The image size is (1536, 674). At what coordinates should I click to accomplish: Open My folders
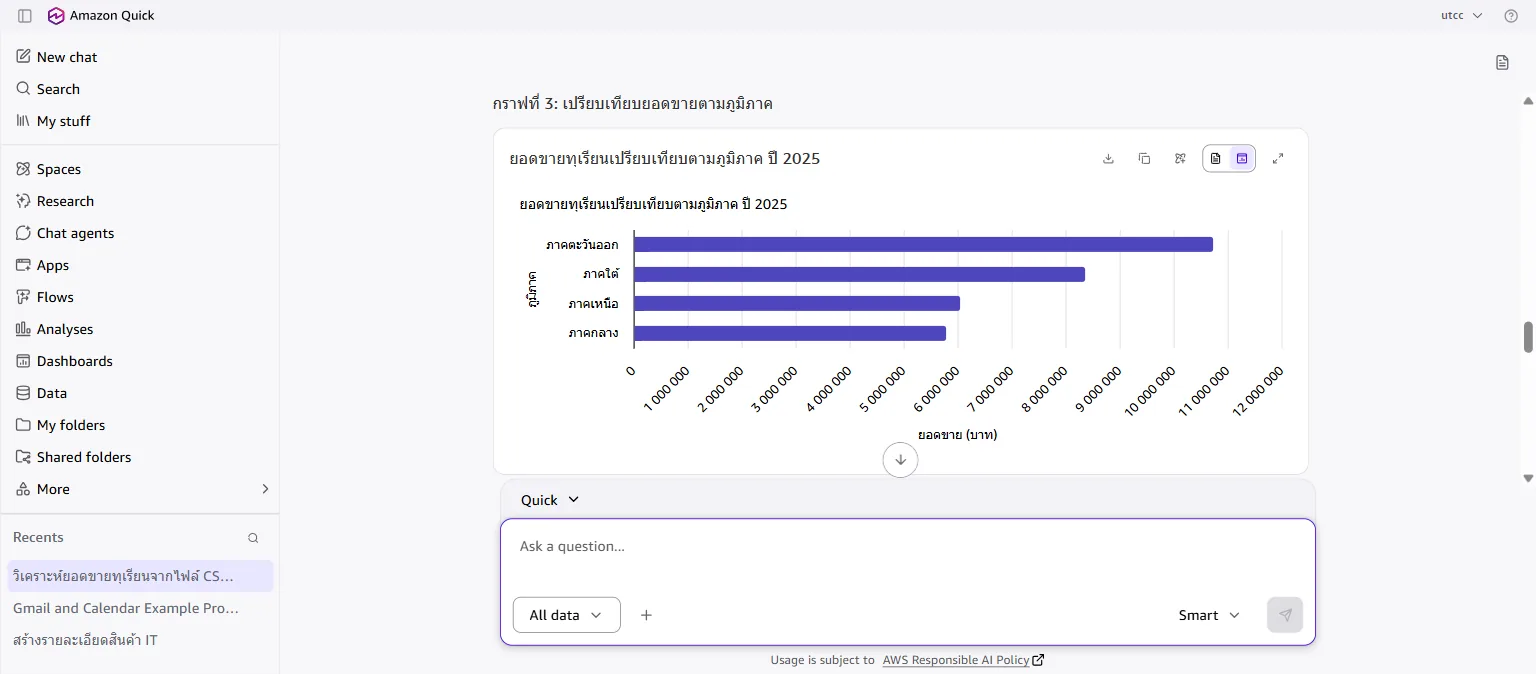(x=139, y=425)
